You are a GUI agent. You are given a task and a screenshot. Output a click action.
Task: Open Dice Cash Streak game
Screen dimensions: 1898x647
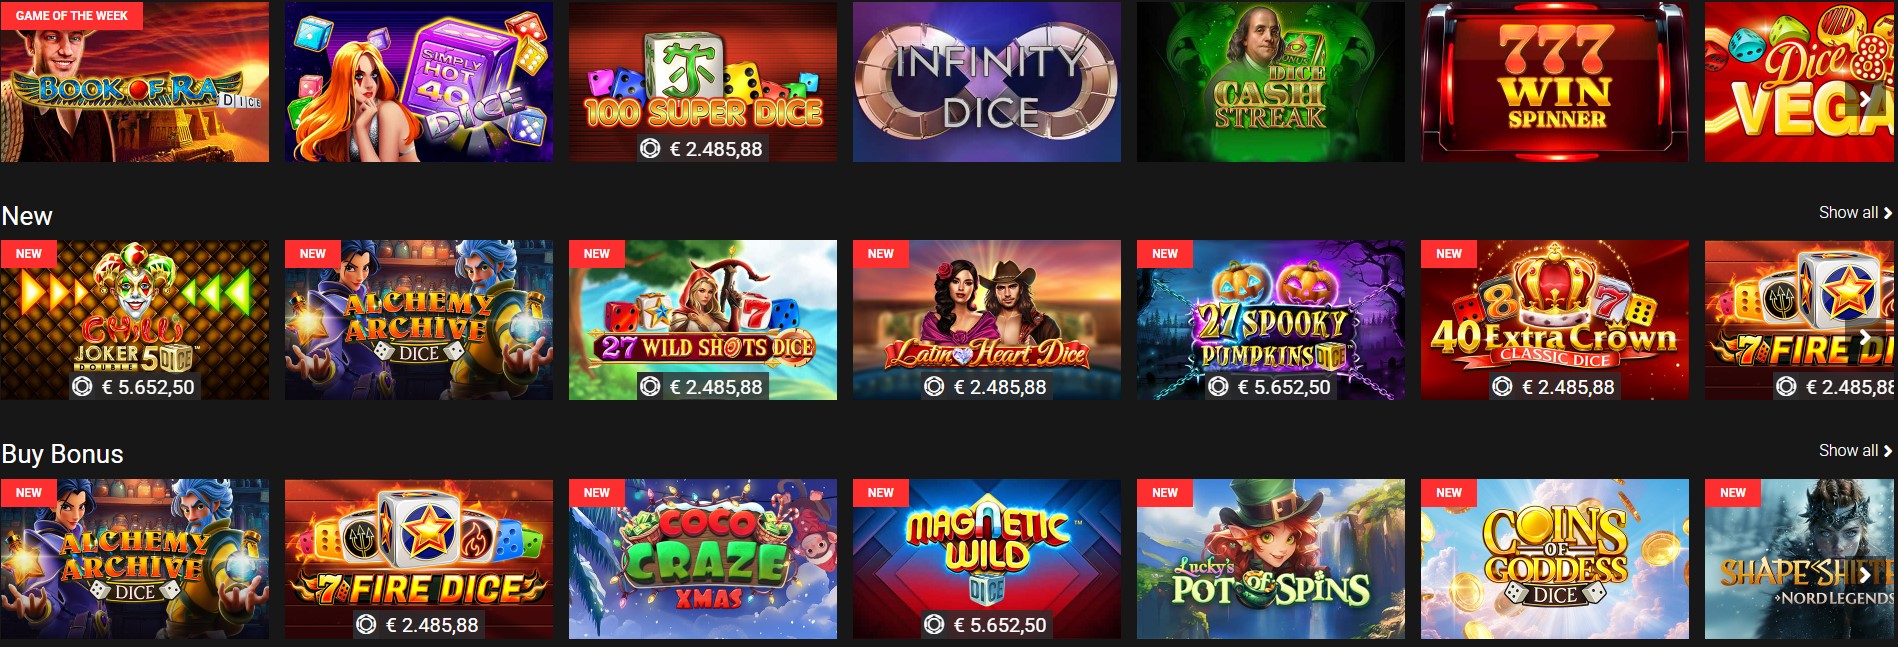click(1271, 82)
